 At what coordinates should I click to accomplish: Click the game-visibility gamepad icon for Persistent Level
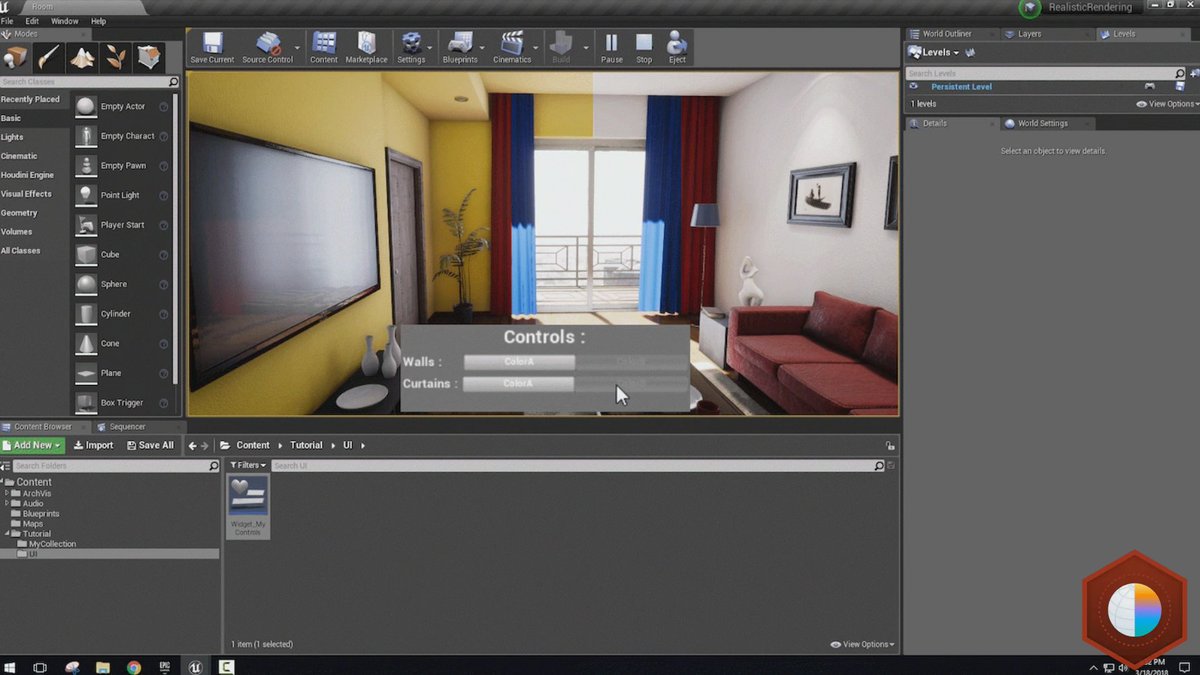click(1150, 87)
